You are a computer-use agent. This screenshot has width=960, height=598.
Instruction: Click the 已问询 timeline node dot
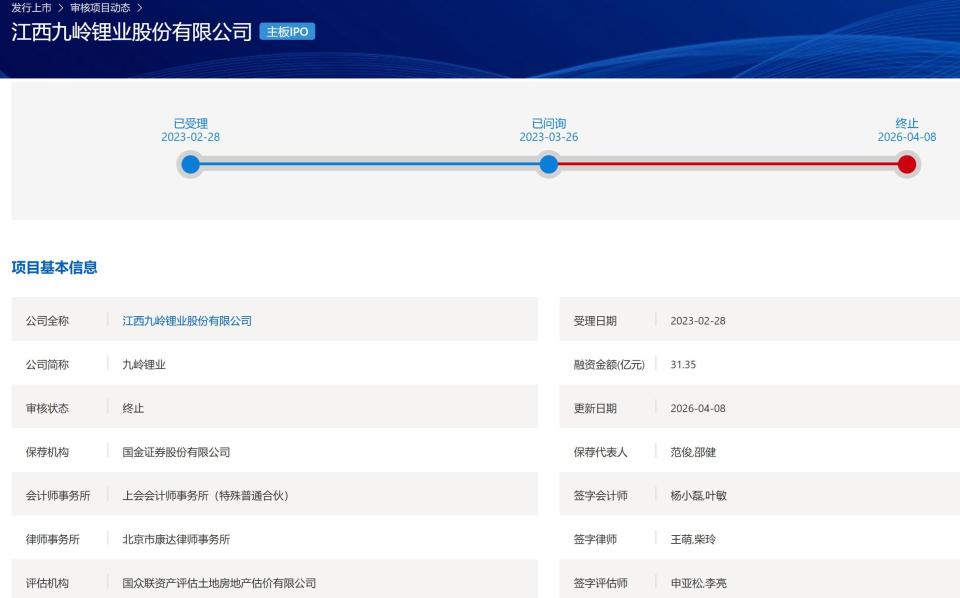[548, 164]
